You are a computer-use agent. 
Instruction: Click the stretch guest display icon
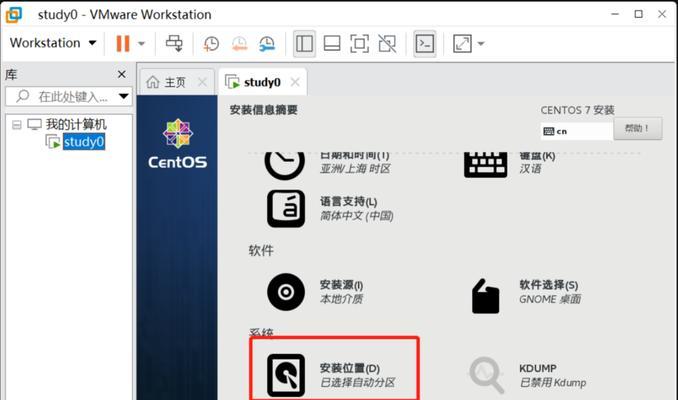click(462, 44)
